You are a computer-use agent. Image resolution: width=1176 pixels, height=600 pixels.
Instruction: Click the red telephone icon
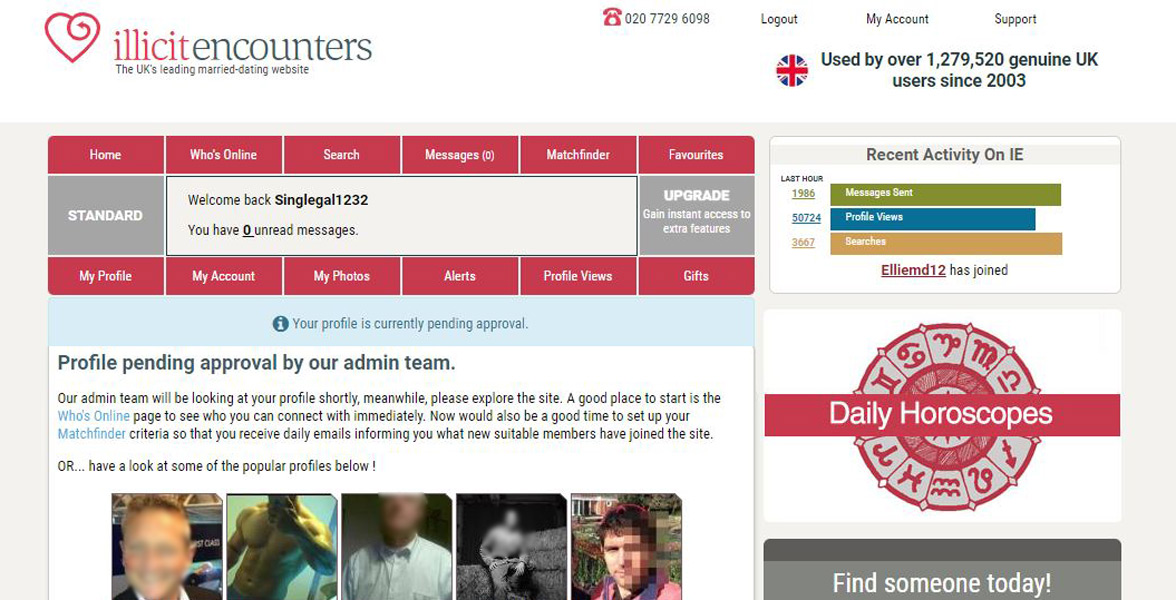pyautogui.click(x=612, y=16)
